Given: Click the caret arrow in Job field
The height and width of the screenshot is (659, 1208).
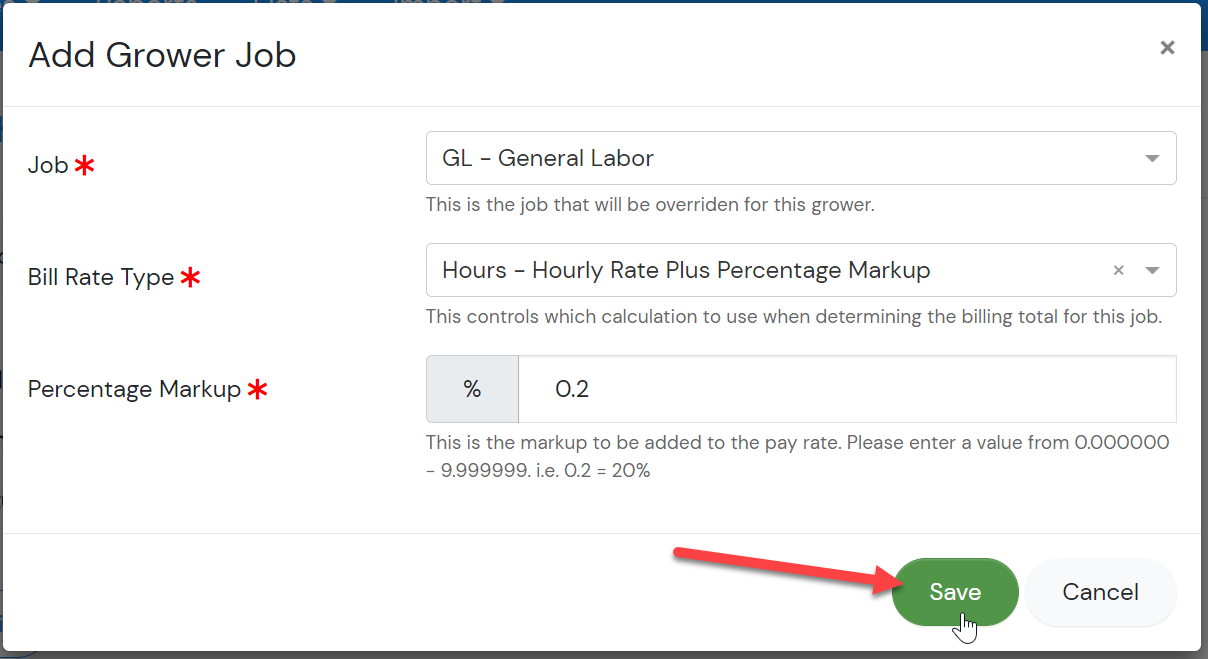Looking at the screenshot, I should click(x=1152, y=159).
